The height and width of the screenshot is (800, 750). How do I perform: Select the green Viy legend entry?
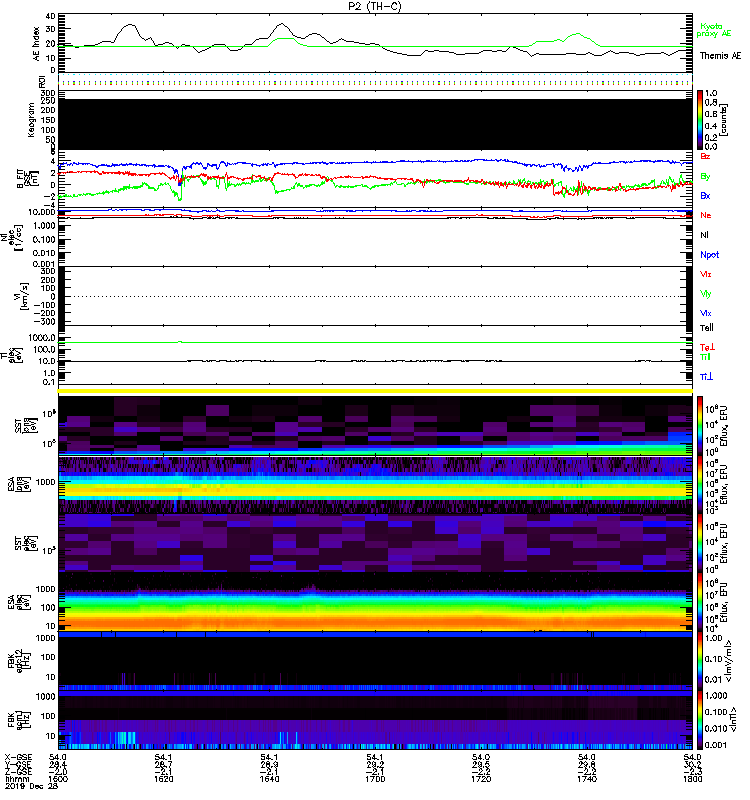coord(706,294)
